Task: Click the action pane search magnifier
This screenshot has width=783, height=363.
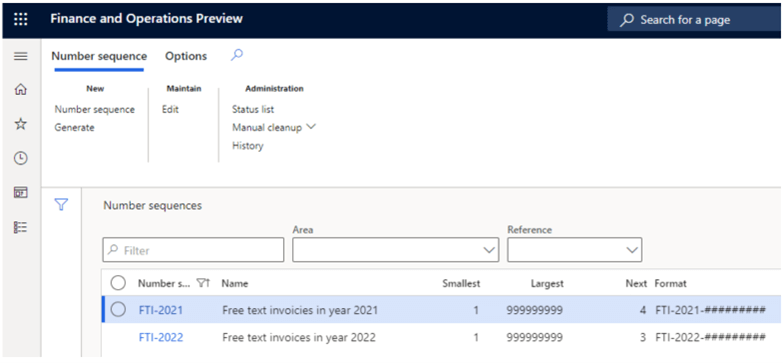Action: tap(237, 55)
